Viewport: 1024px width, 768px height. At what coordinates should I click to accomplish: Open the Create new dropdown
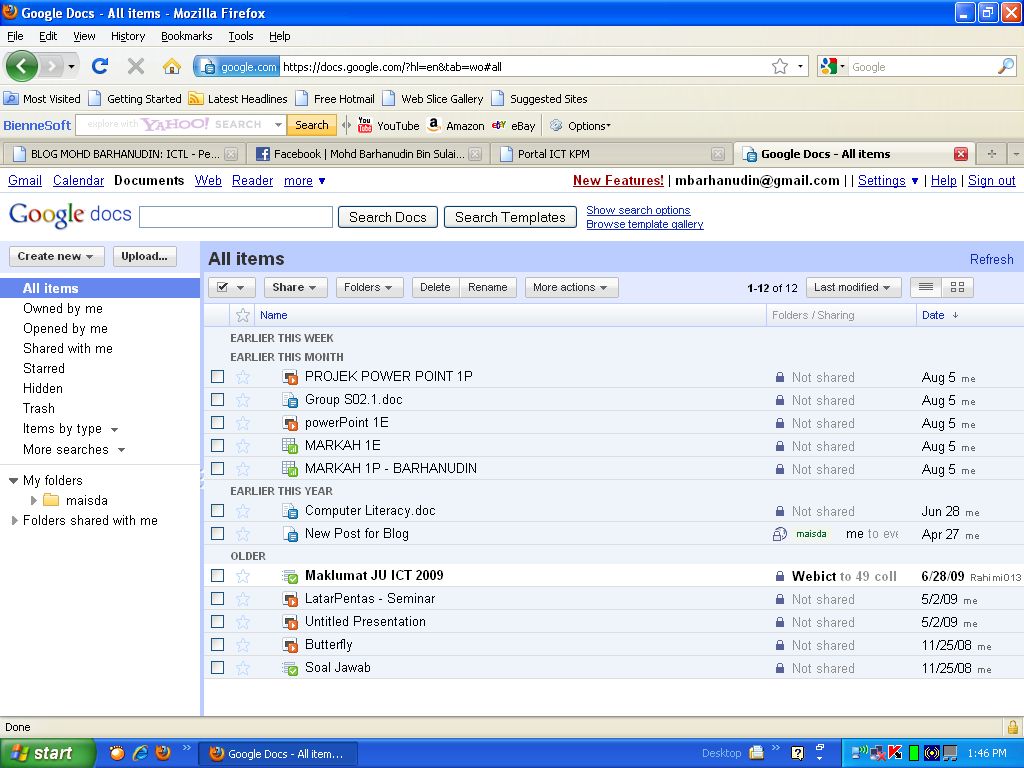pyautogui.click(x=56, y=256)
